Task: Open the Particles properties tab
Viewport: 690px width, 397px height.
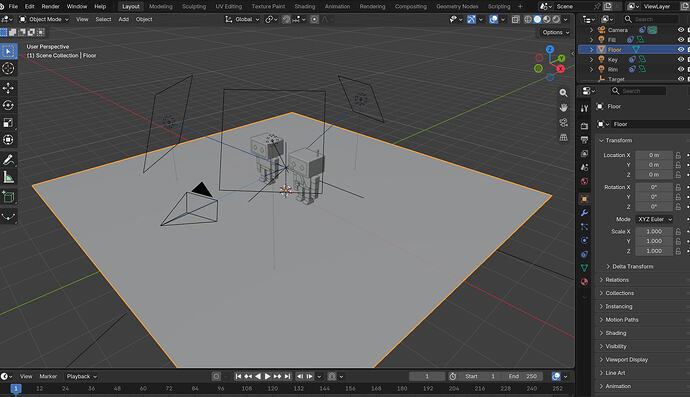Action: 584,227
